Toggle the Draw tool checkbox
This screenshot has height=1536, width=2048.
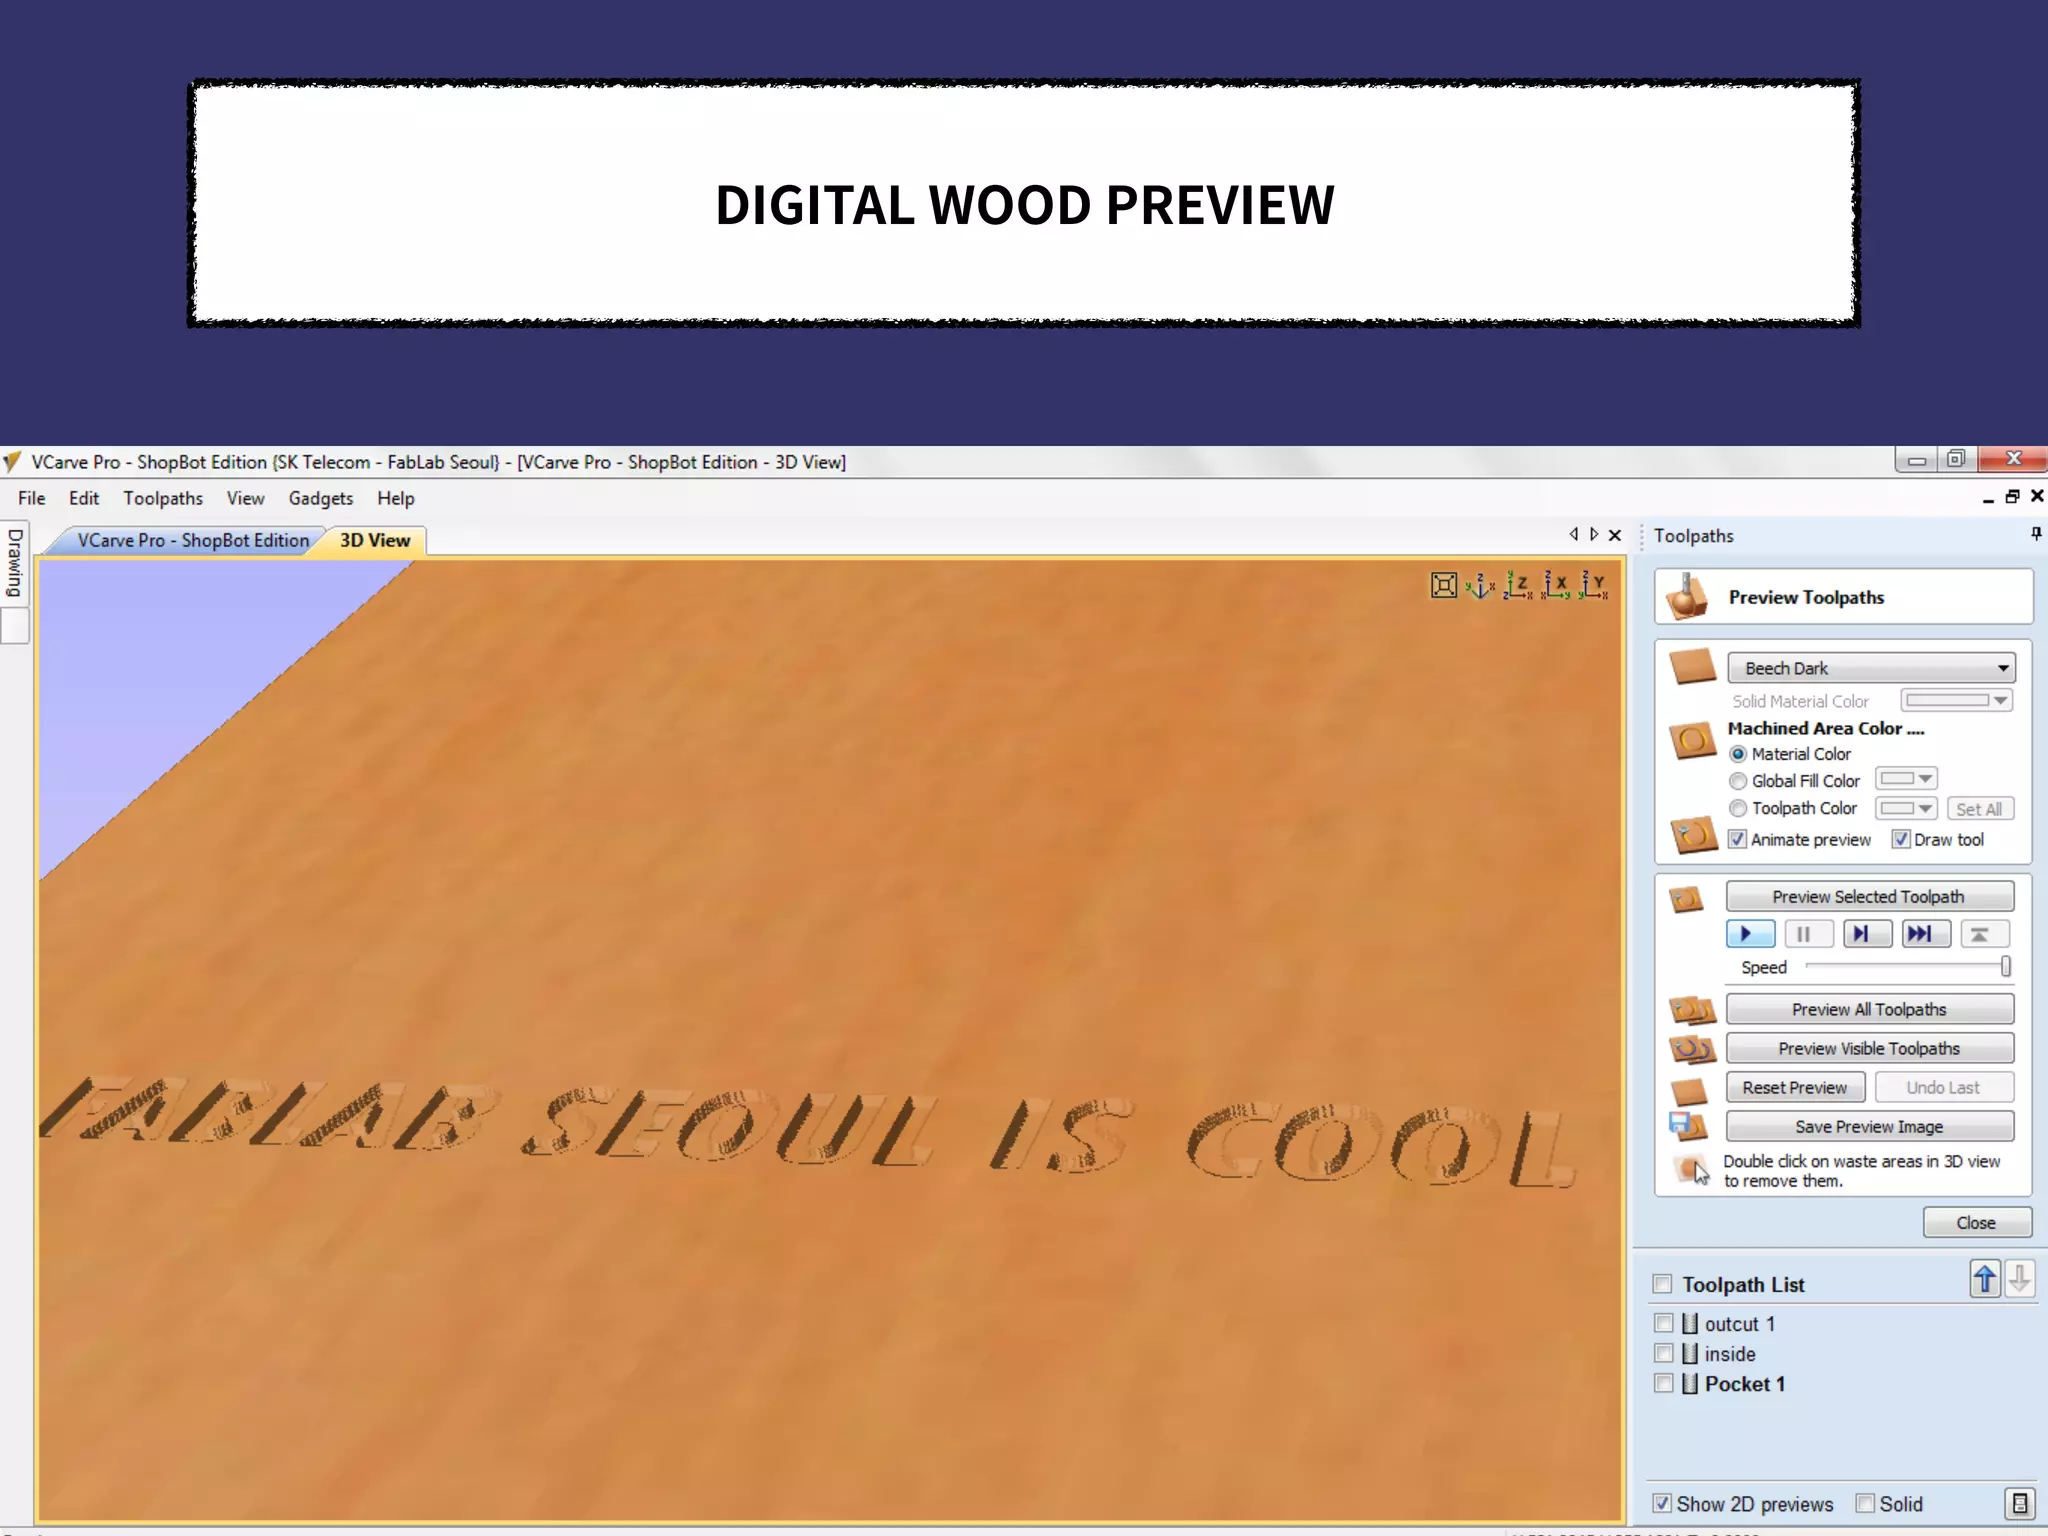1901,839
